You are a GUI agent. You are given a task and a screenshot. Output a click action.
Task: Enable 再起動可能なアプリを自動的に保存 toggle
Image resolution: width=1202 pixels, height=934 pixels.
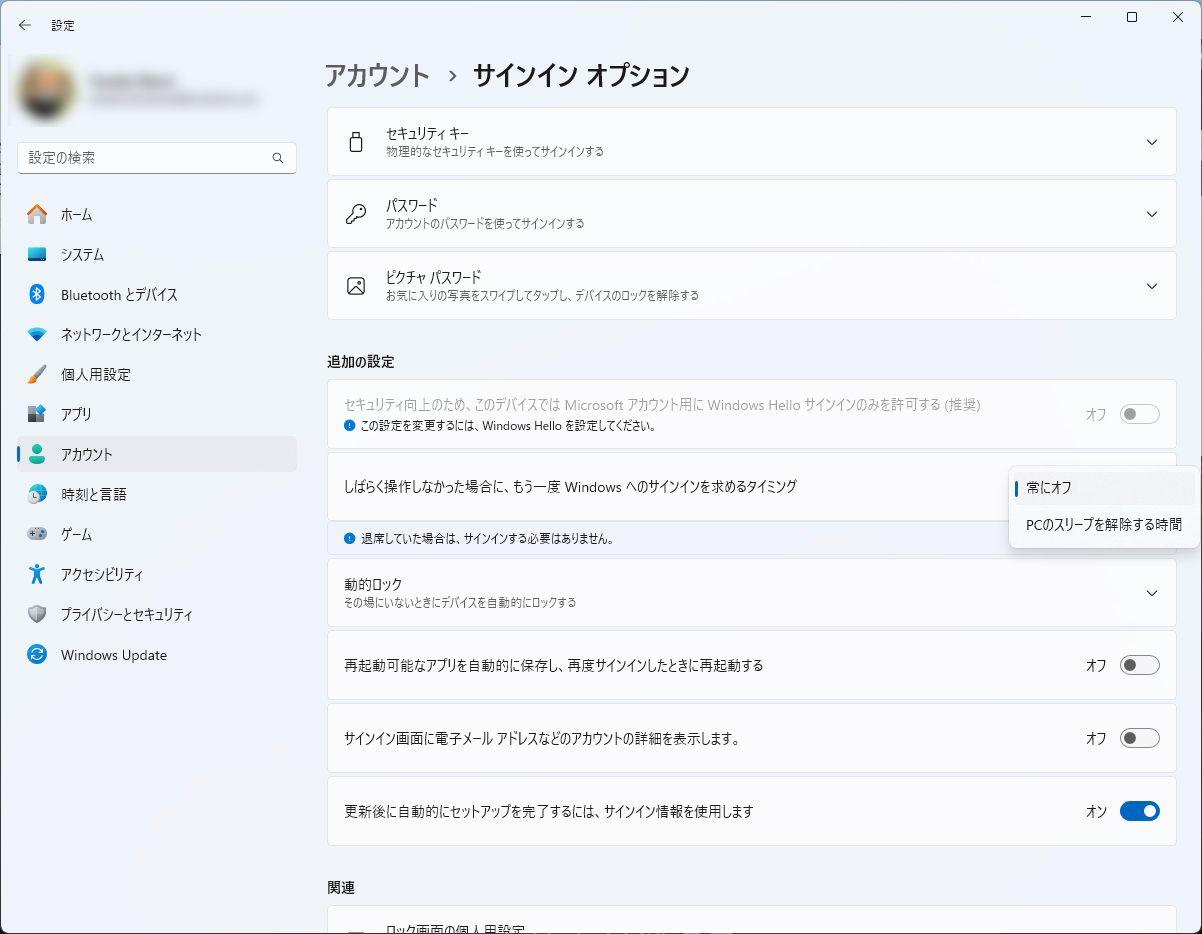(x=1139, y=665)
